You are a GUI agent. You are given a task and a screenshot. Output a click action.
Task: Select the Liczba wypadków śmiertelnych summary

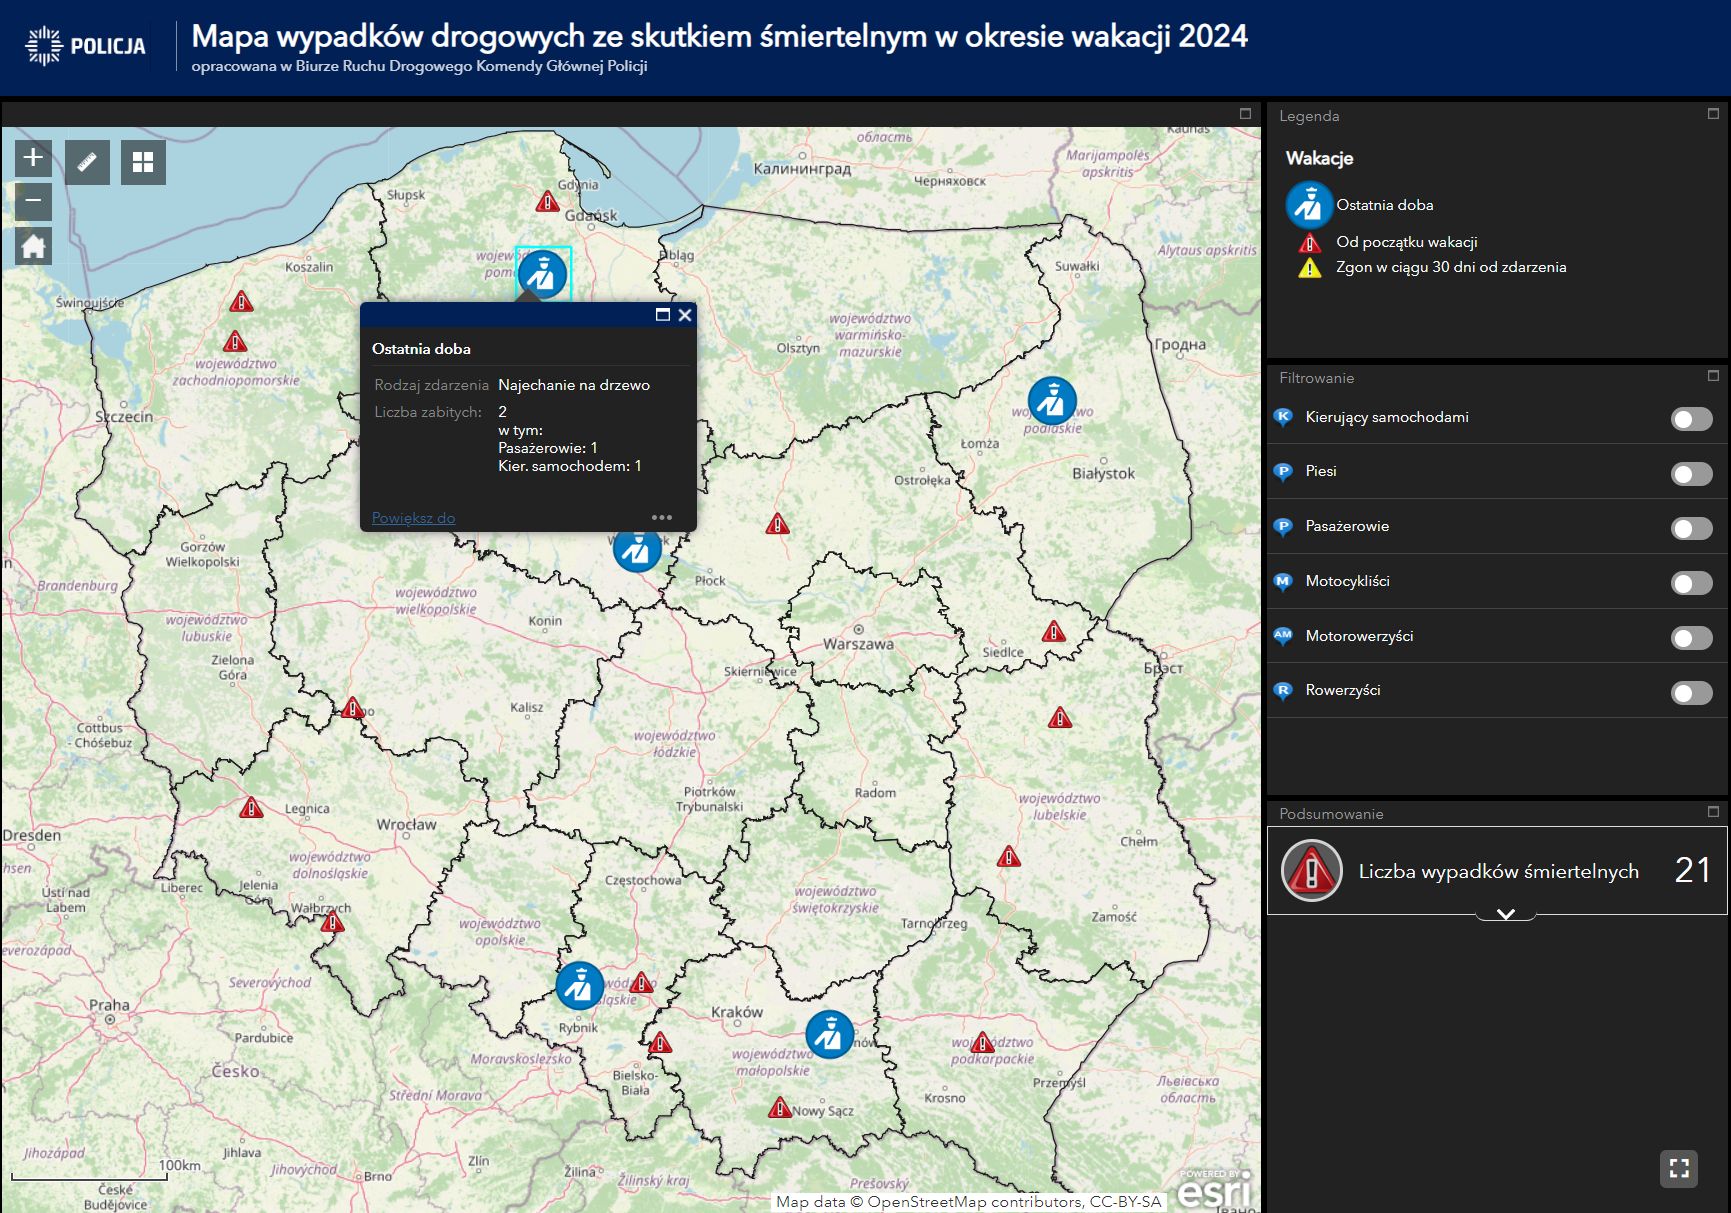click(1497, 871)
